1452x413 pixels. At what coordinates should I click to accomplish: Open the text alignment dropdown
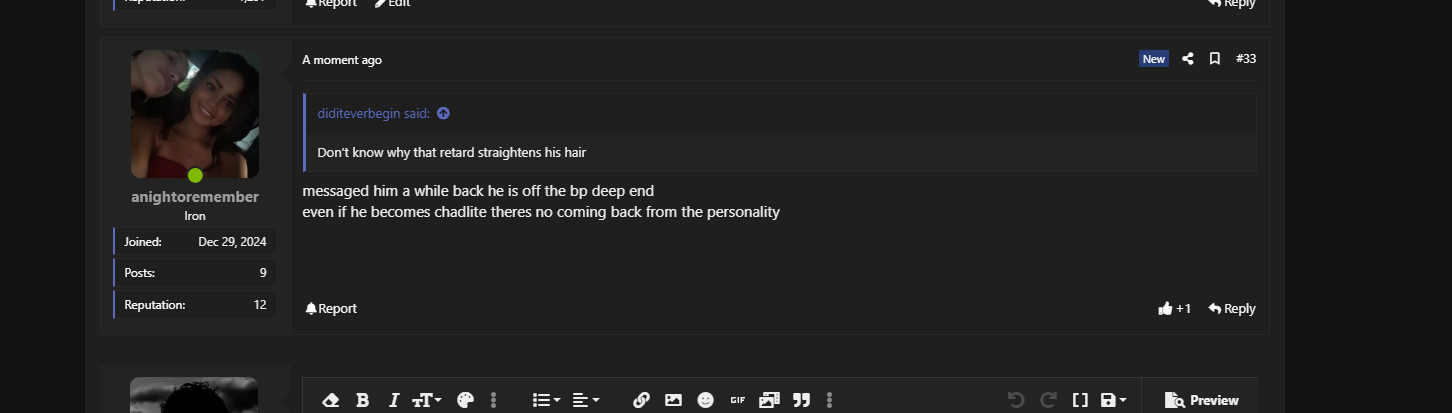coord(586,400)
